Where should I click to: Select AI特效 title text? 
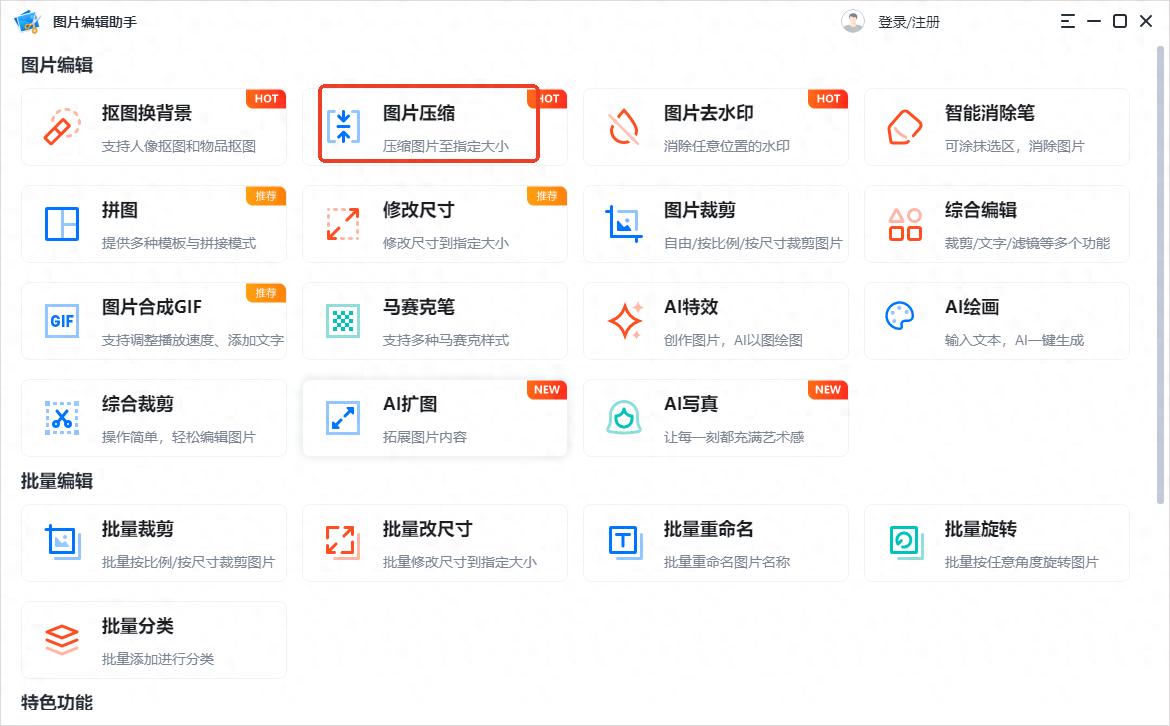coord(691,307)
